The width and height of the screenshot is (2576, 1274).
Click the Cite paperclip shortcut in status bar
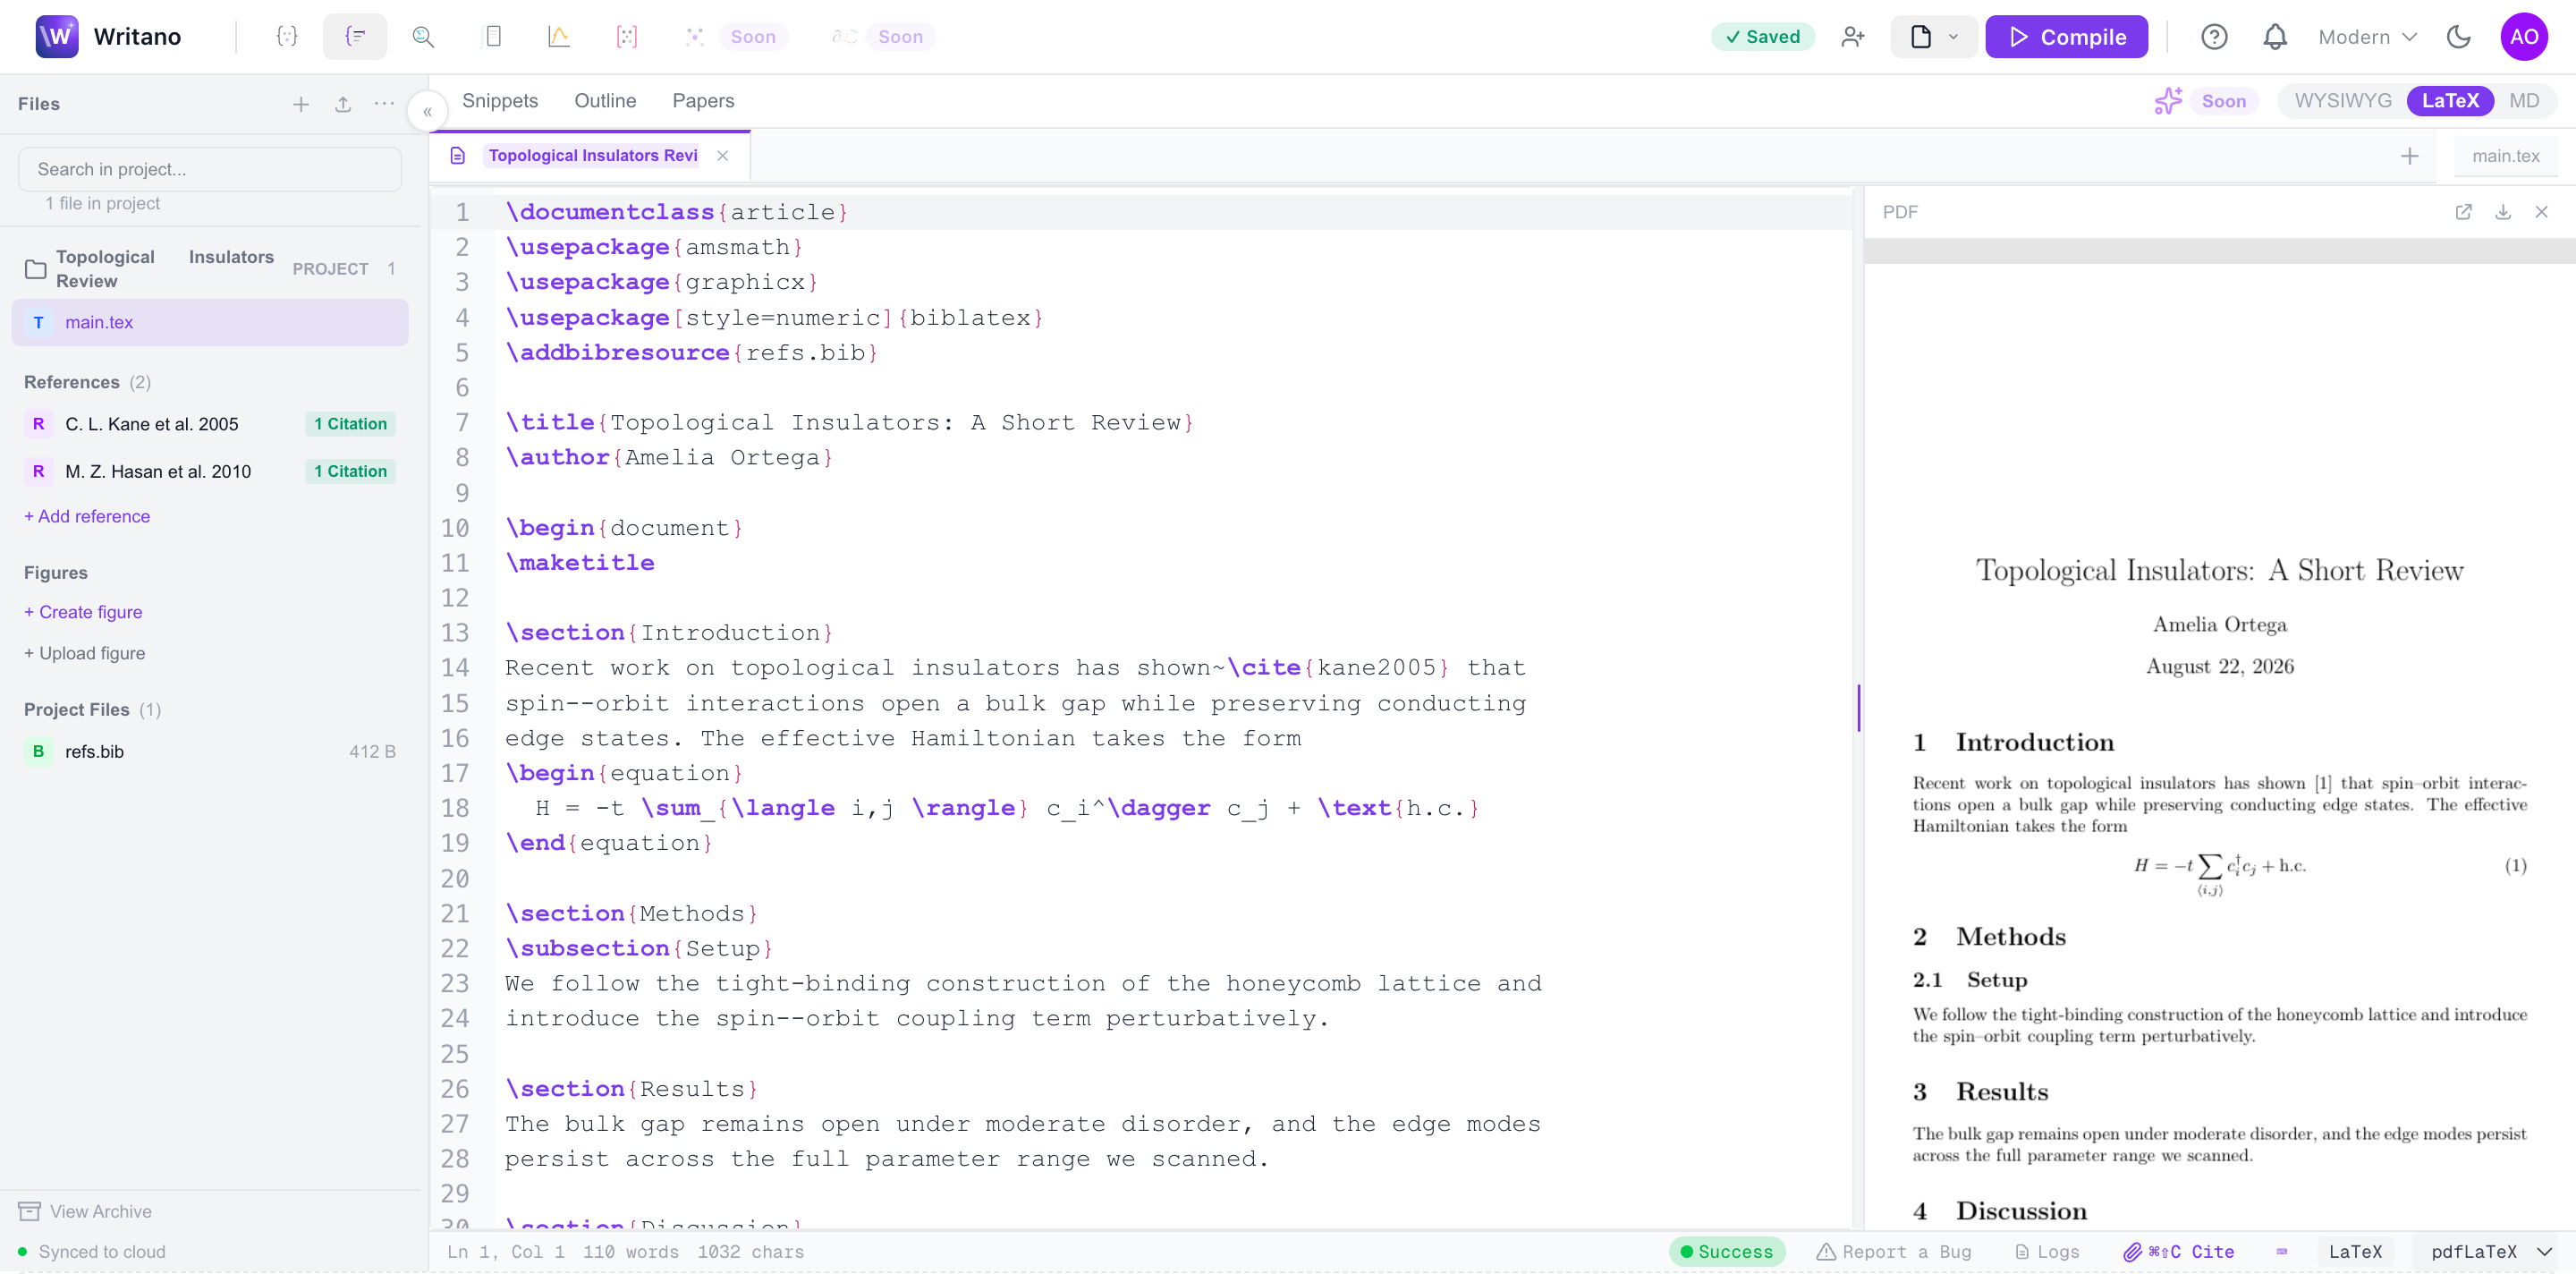tap(2178, 1252)
